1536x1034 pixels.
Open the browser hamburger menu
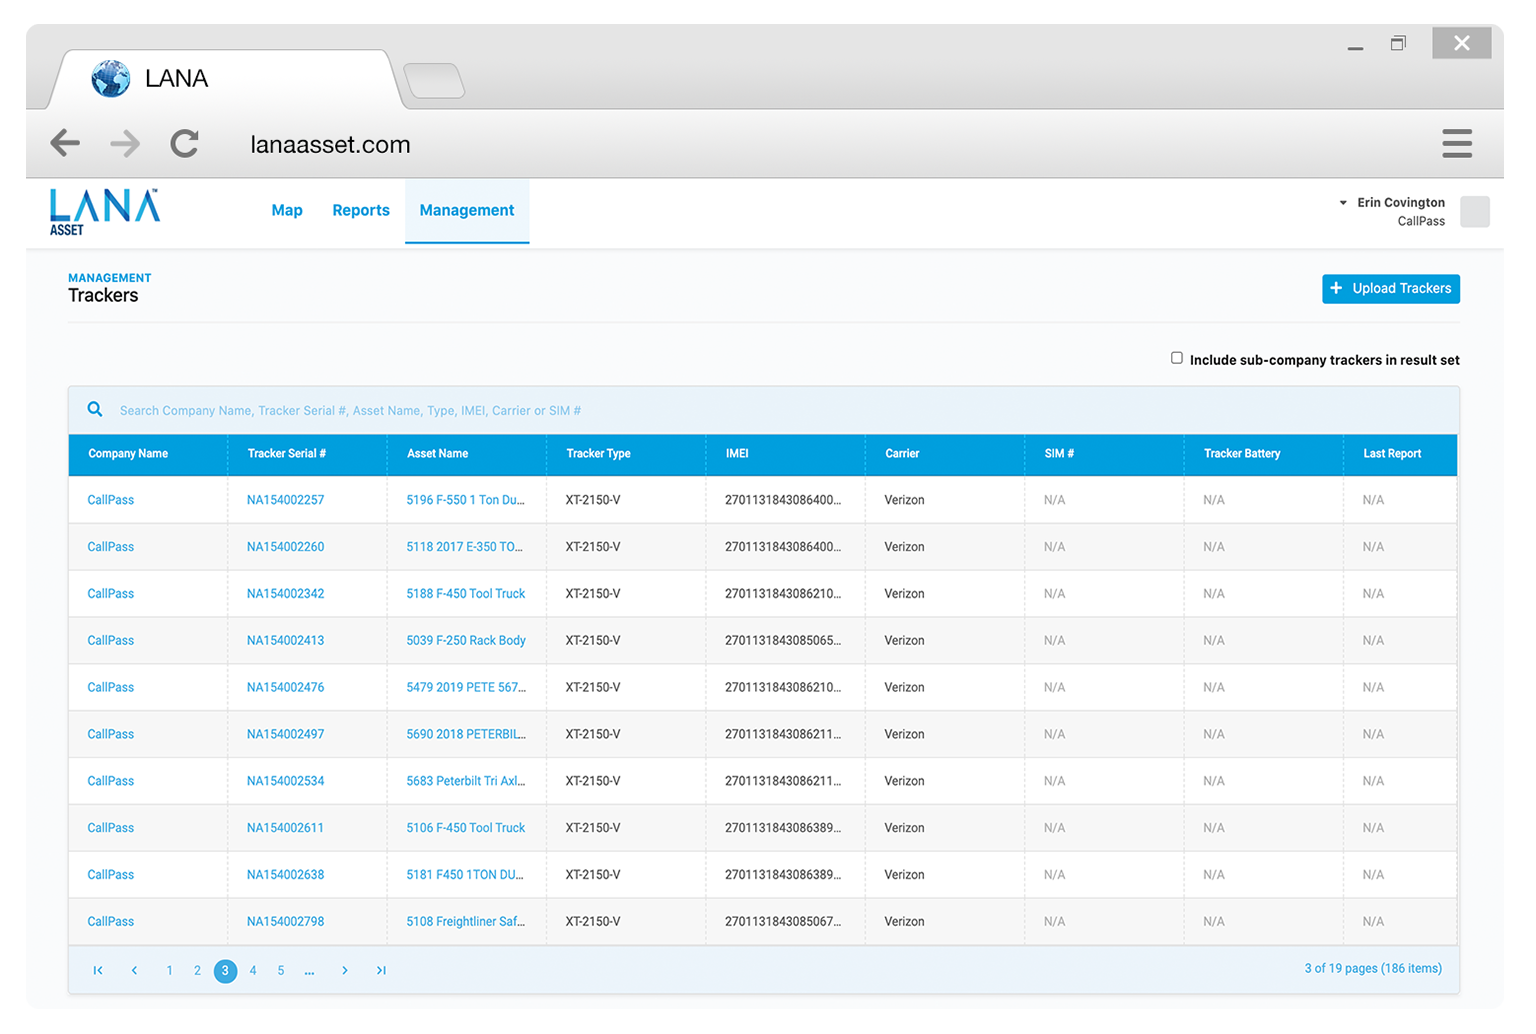pos(1457,143)
